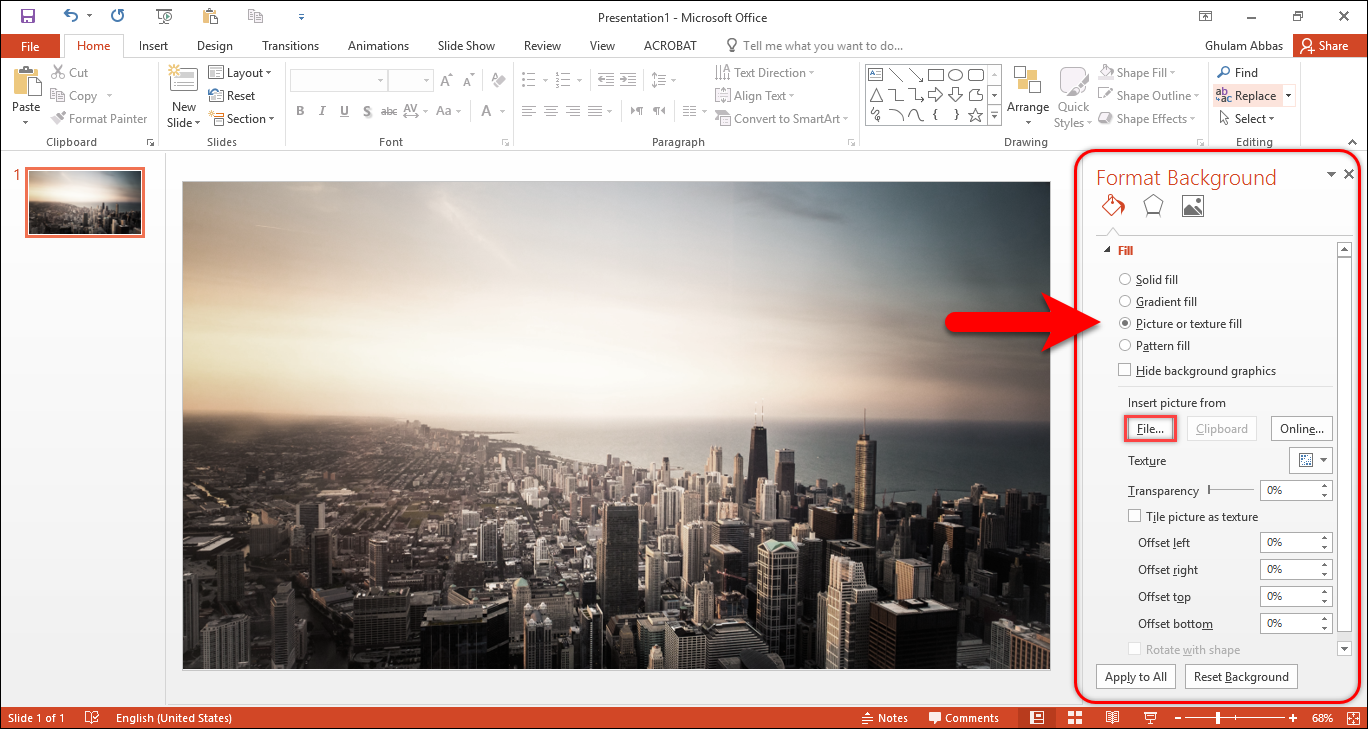Screen dimensions: 1368x729
Task: Check Tile picture as texture
Action: [x=1134, y=517]
